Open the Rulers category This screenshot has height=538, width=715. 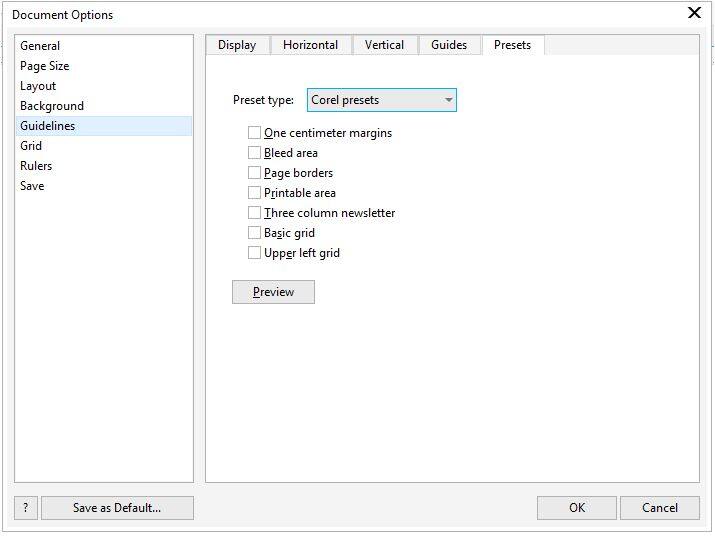(x=36, y=166)
